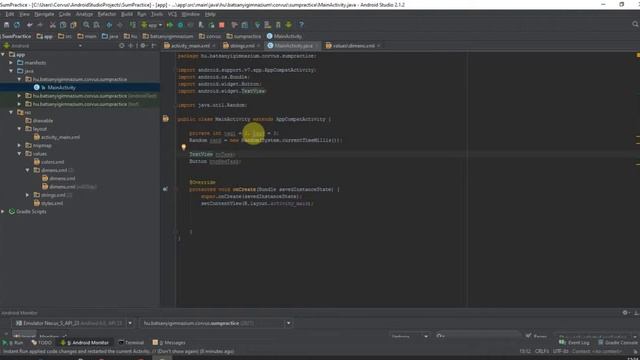Click Scroll from Source icon in Project panel
Image resolution: width=640 pixels, height=360 pixels.
click(122, 46)
